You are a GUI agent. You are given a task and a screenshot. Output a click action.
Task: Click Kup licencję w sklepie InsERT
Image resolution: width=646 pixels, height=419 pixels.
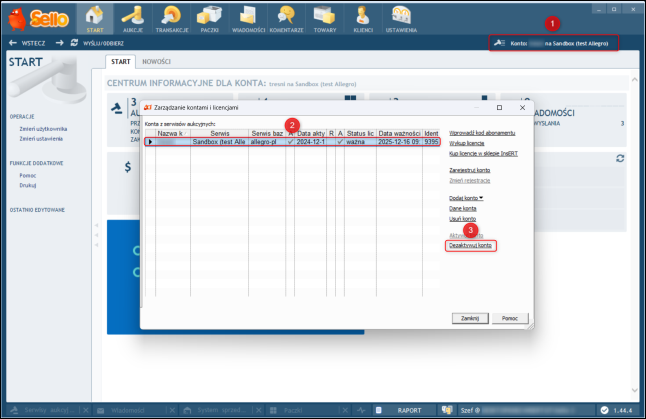click(483, 154)
